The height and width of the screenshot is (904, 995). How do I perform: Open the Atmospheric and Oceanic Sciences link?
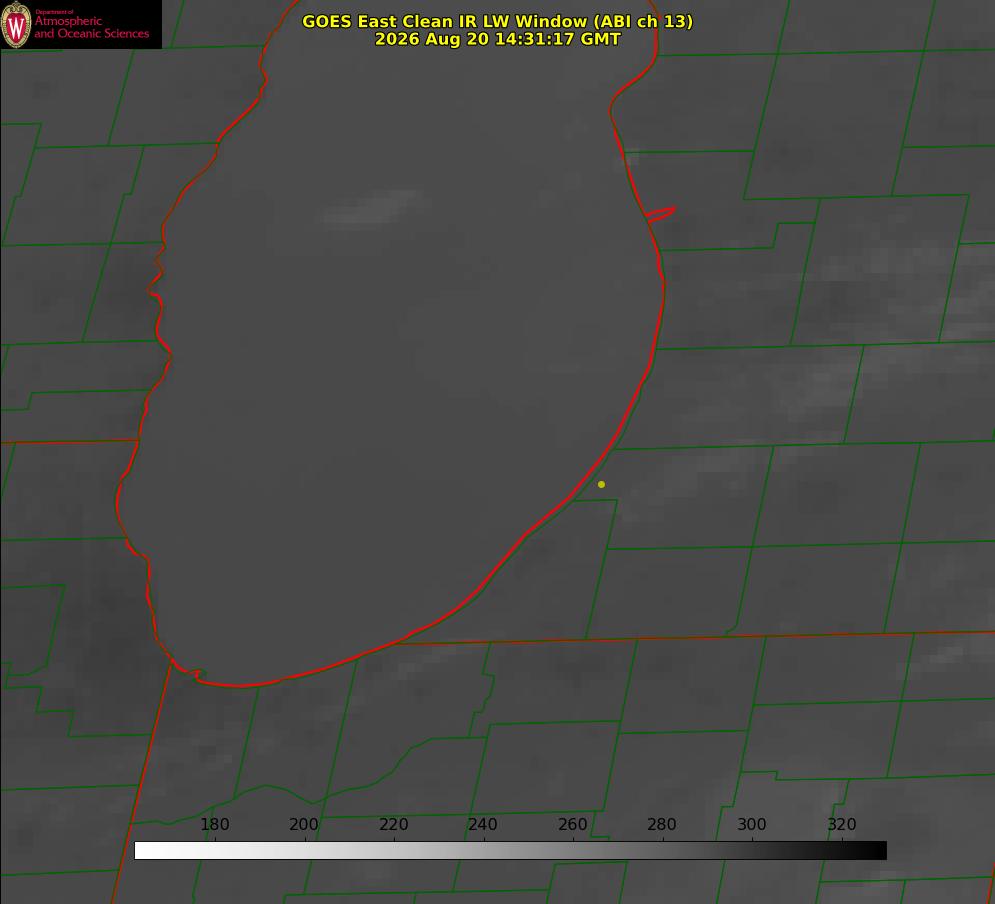91,27
